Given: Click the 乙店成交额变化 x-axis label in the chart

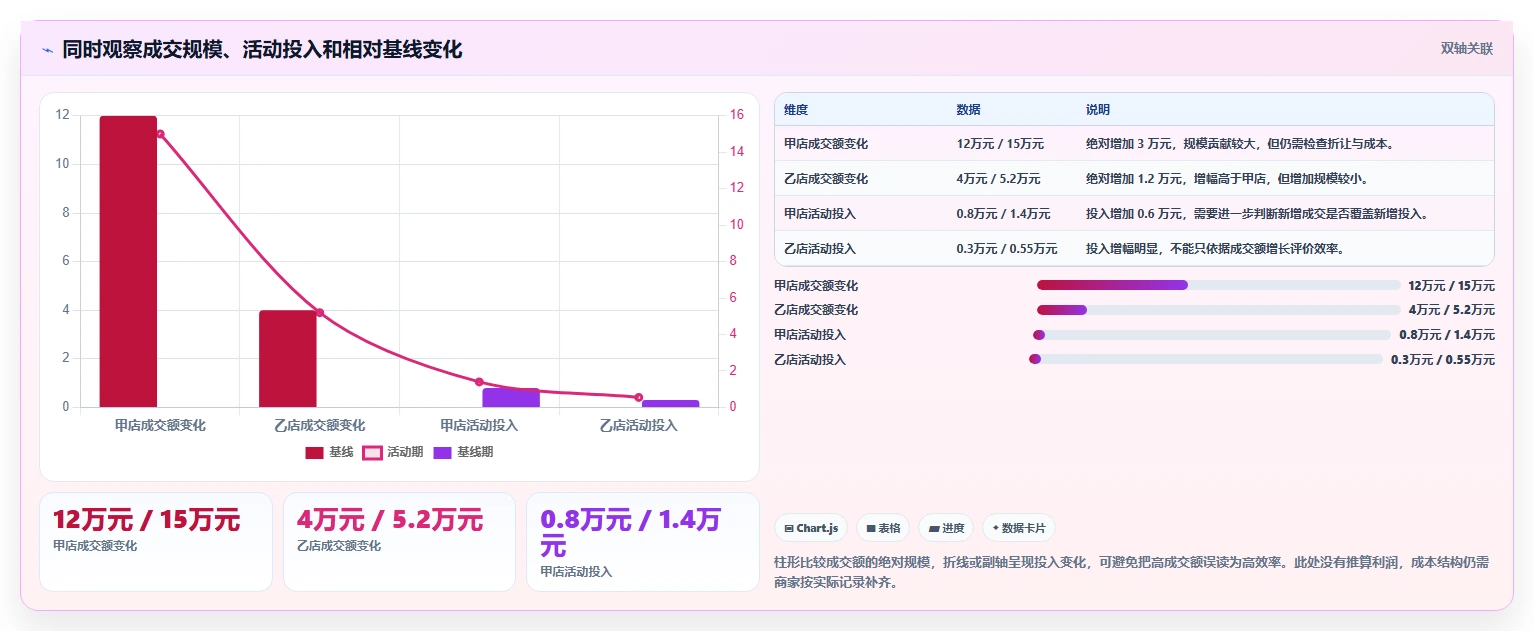Looking at the screenshot, I should [x=320, y=425].
